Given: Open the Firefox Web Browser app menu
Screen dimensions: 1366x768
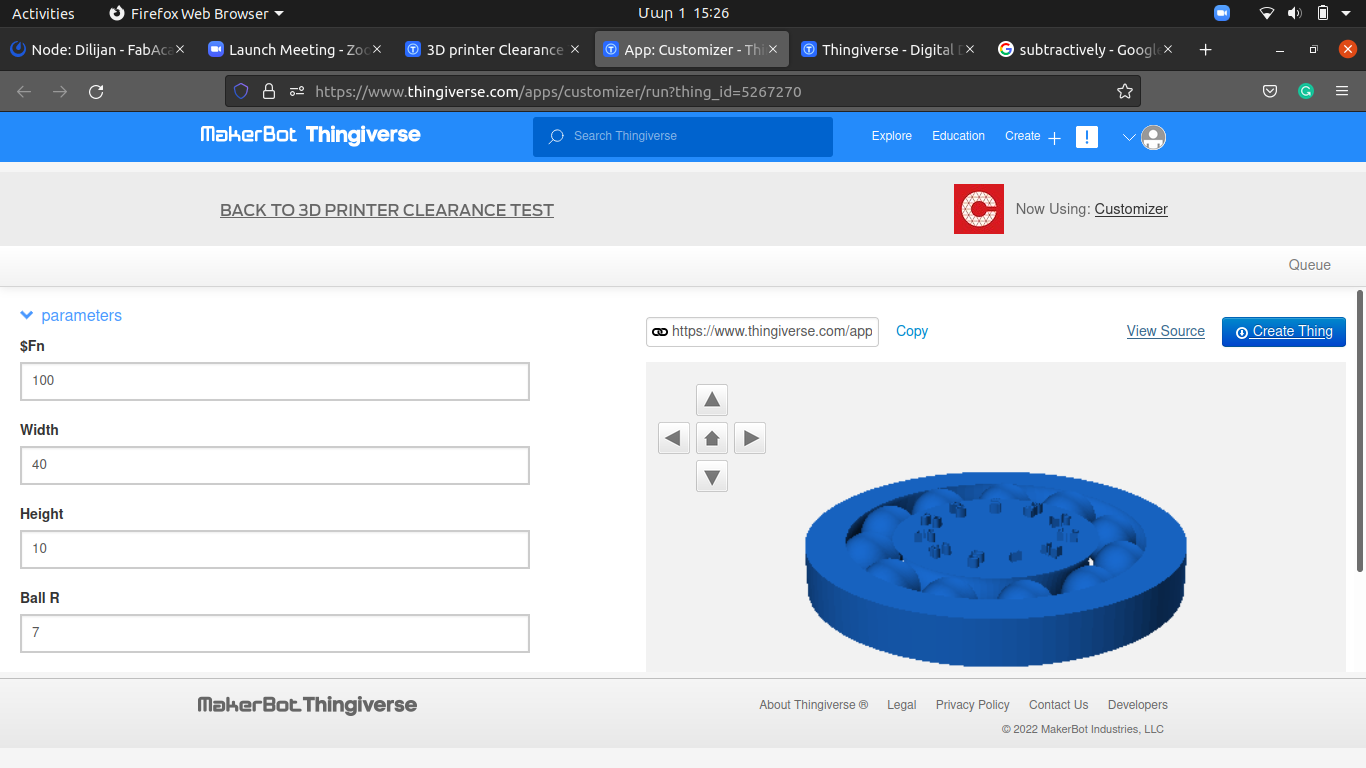Looking at the screenshot, I should pos(196,13).
